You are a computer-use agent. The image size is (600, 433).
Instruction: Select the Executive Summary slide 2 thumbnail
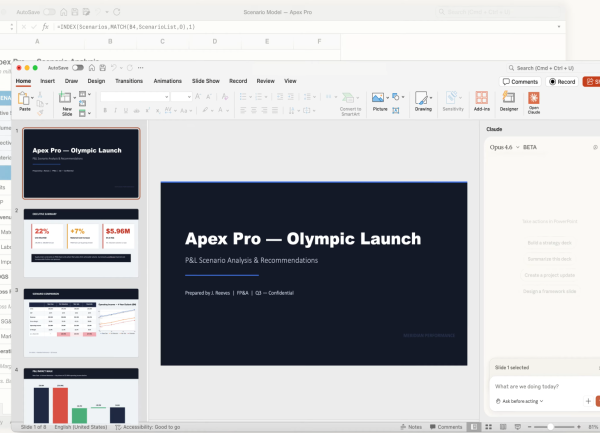81,242
